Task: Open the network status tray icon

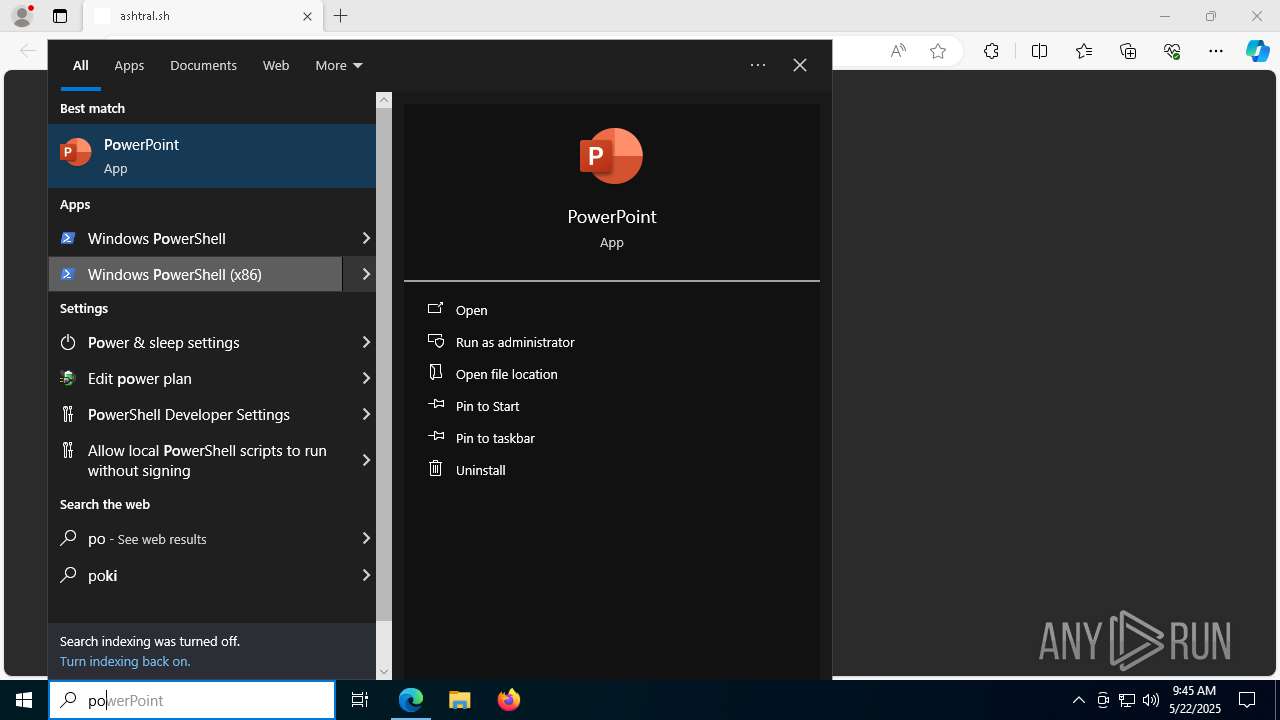Action: (x=1127, y=700)
